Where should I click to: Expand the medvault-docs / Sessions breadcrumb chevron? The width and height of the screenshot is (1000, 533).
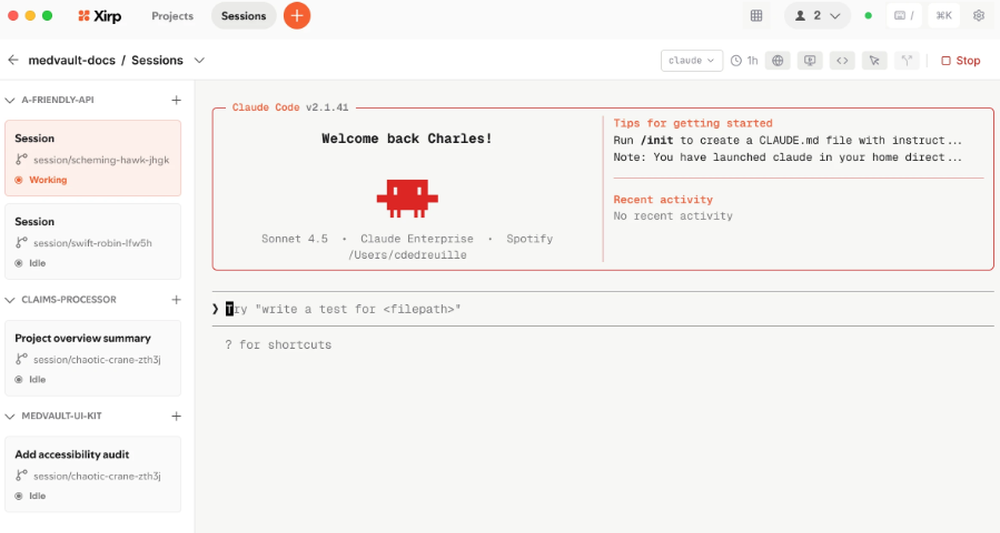point(199,60)
